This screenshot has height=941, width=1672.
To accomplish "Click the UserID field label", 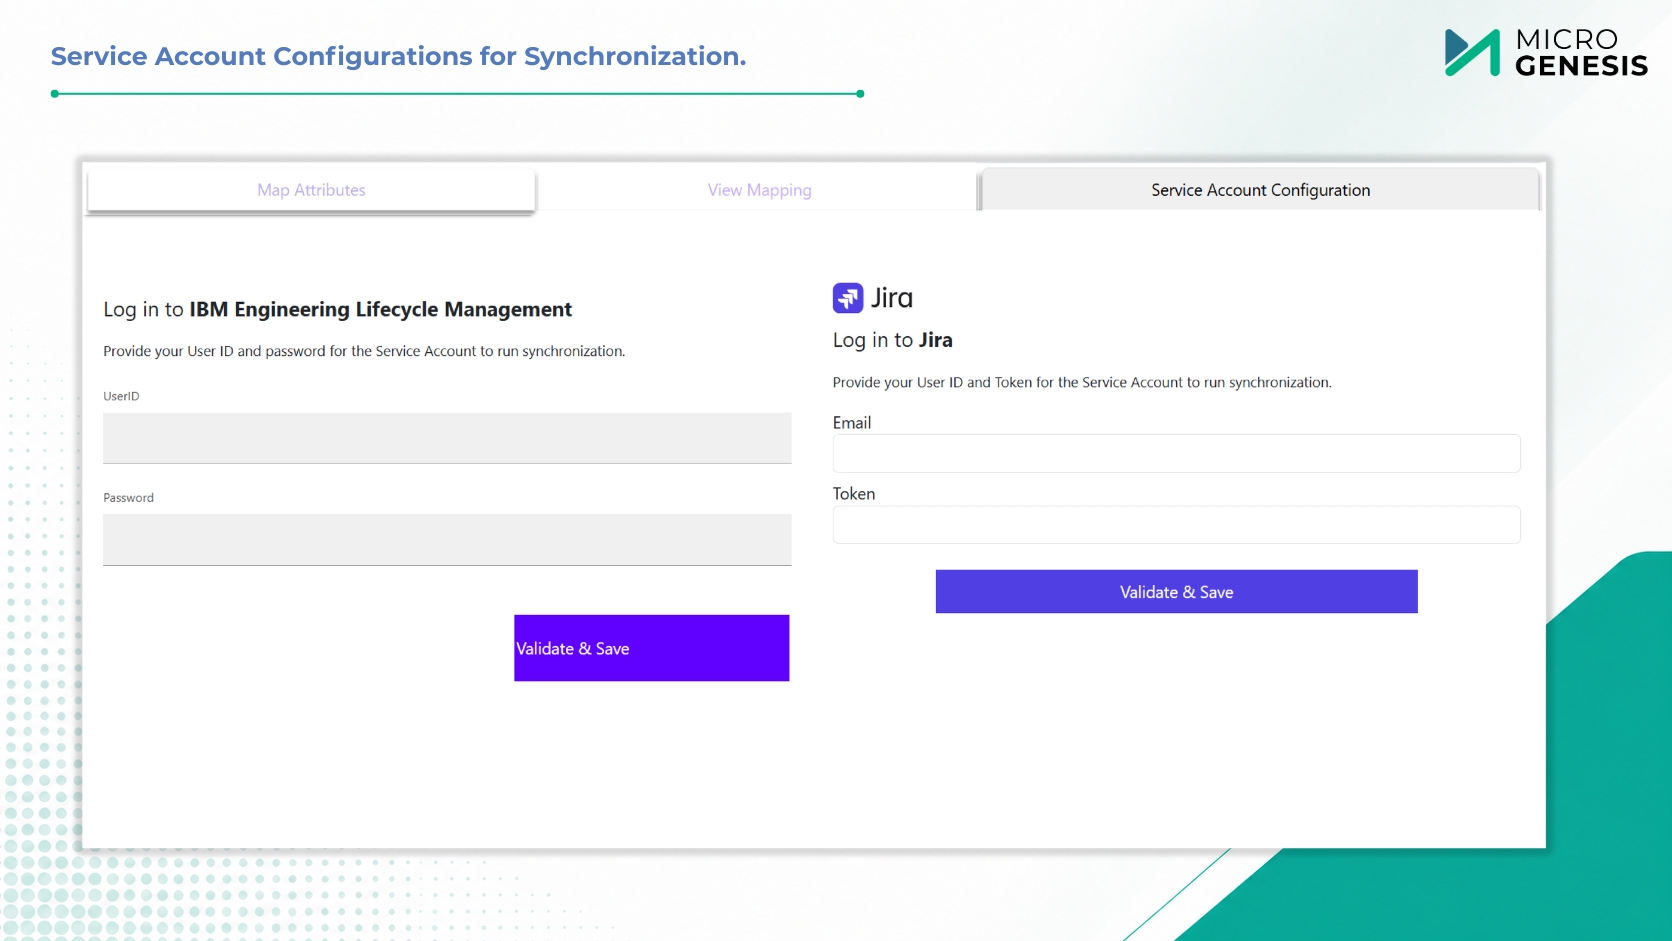I will pyautogui.click(x=121, y=396).
